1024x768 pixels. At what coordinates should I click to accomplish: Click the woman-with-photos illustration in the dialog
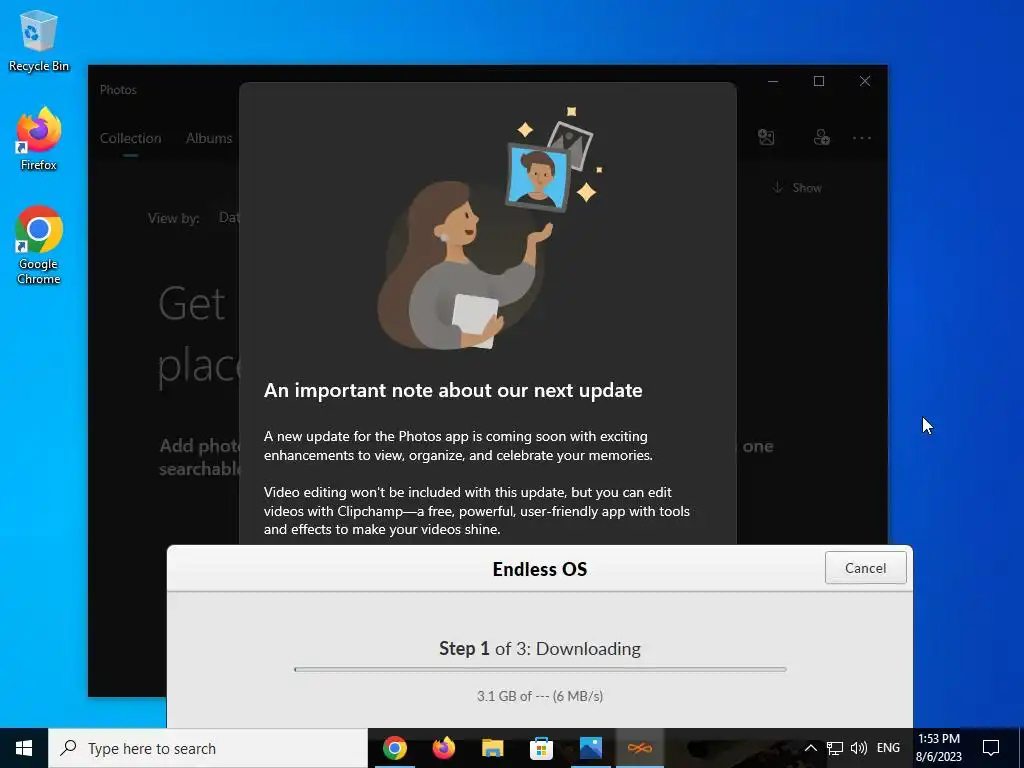(x=490, y=229)
